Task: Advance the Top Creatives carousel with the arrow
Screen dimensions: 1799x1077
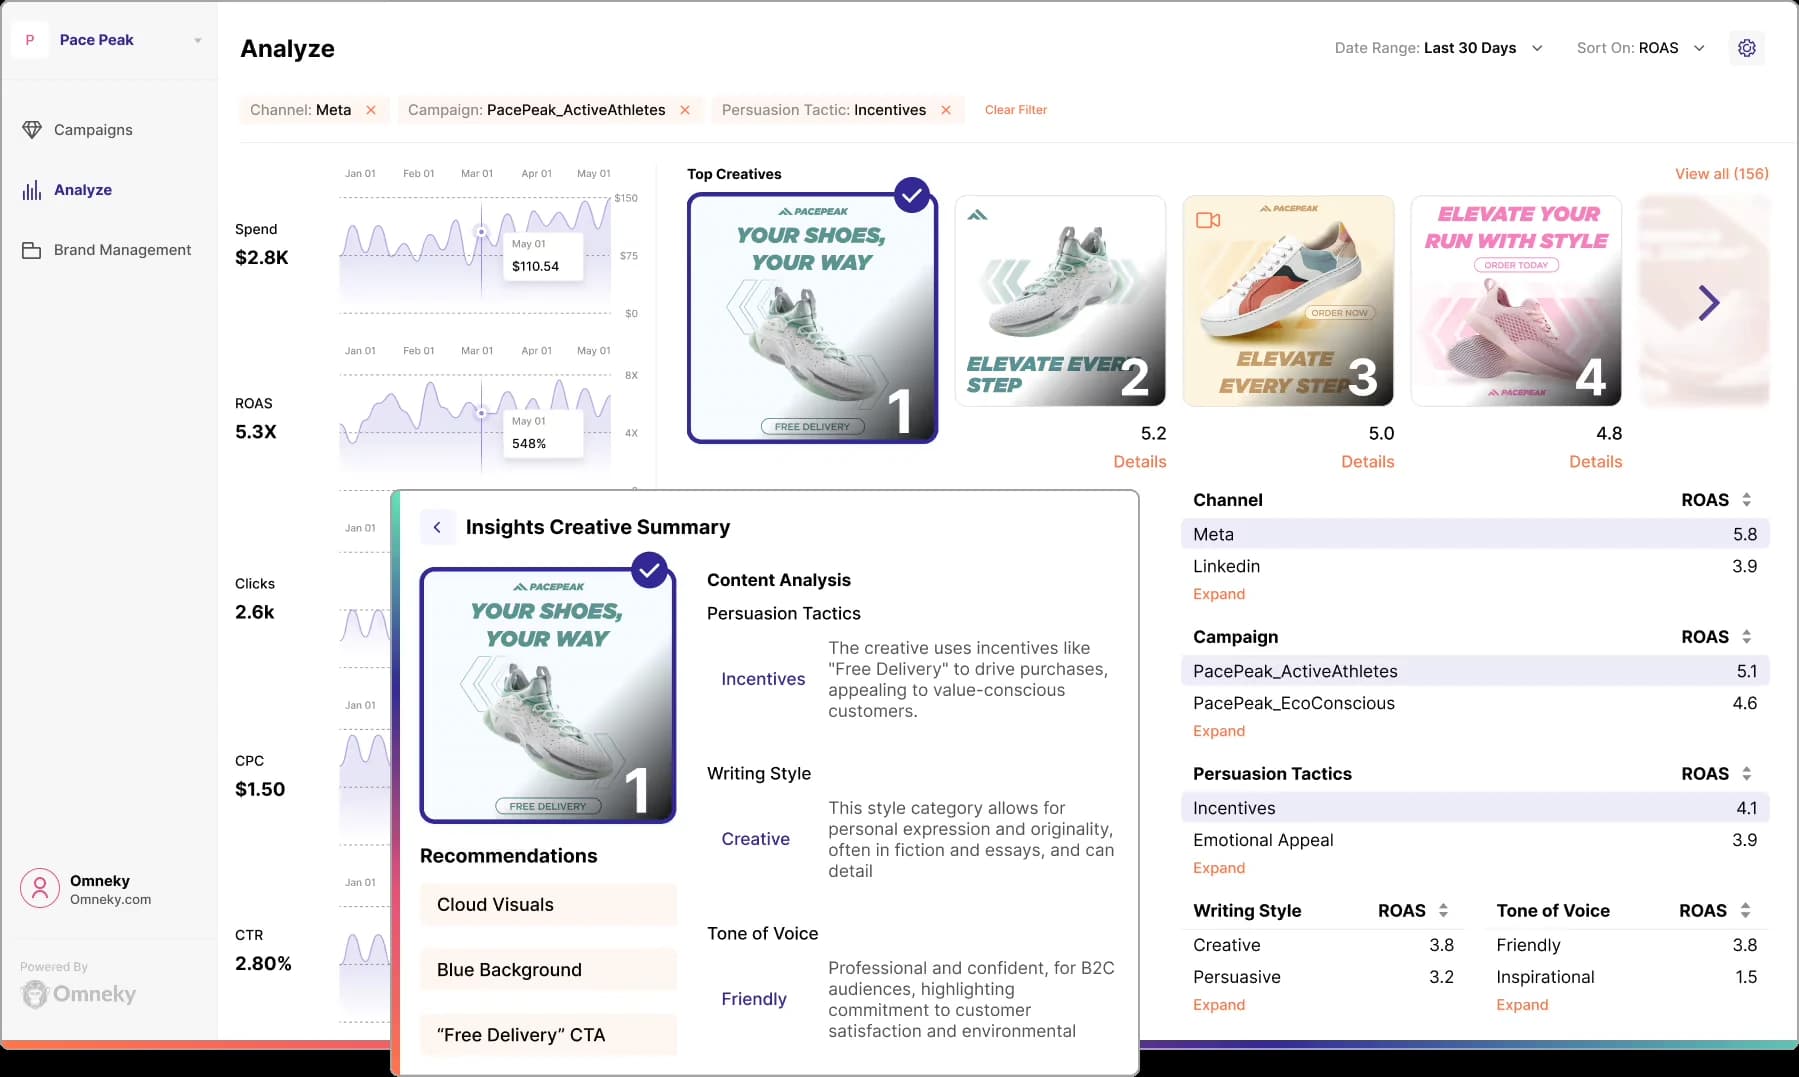Action: tap(1709, 302)
